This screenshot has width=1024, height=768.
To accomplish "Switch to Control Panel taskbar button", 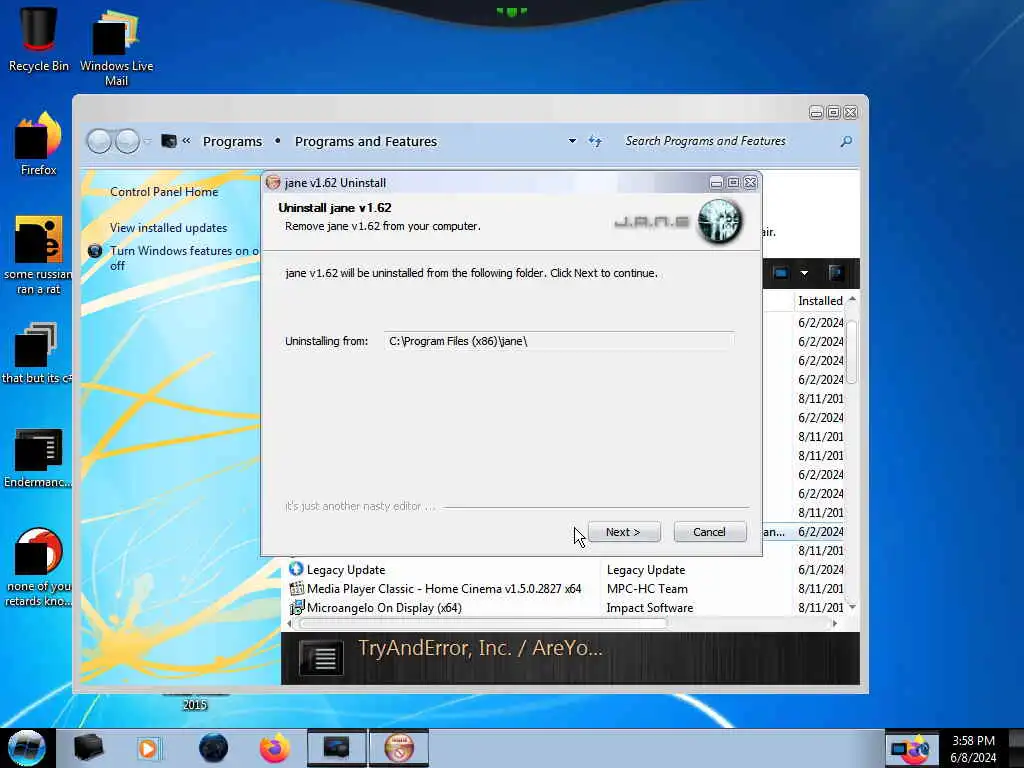I will coord(336,748).
